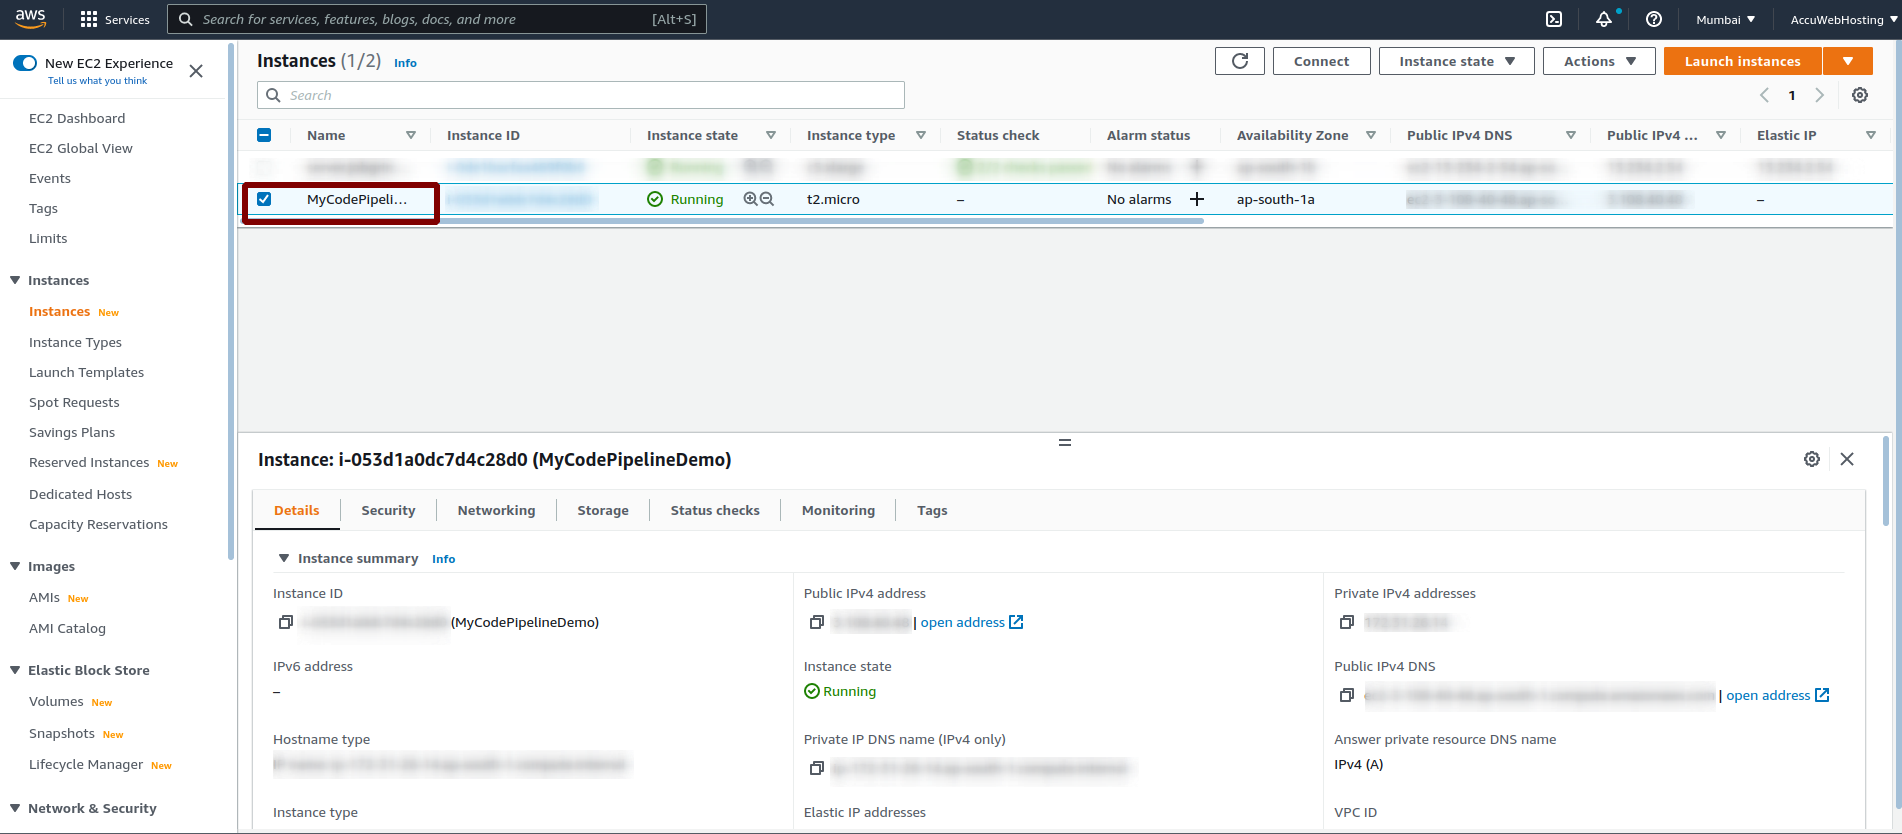This screenshot has width=1902, height=834.
Task: Copy the Private IPv4 address
Action: pos(1347,622)
